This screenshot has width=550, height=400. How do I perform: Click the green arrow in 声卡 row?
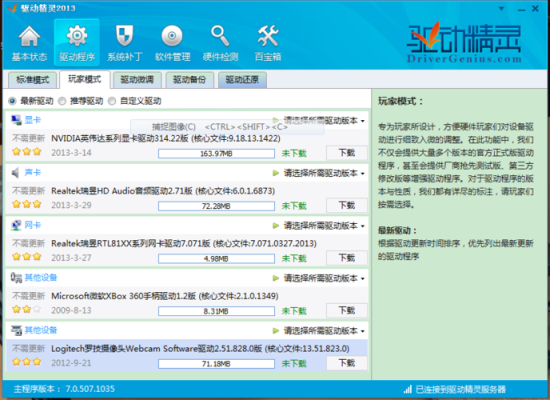point(276,173)
